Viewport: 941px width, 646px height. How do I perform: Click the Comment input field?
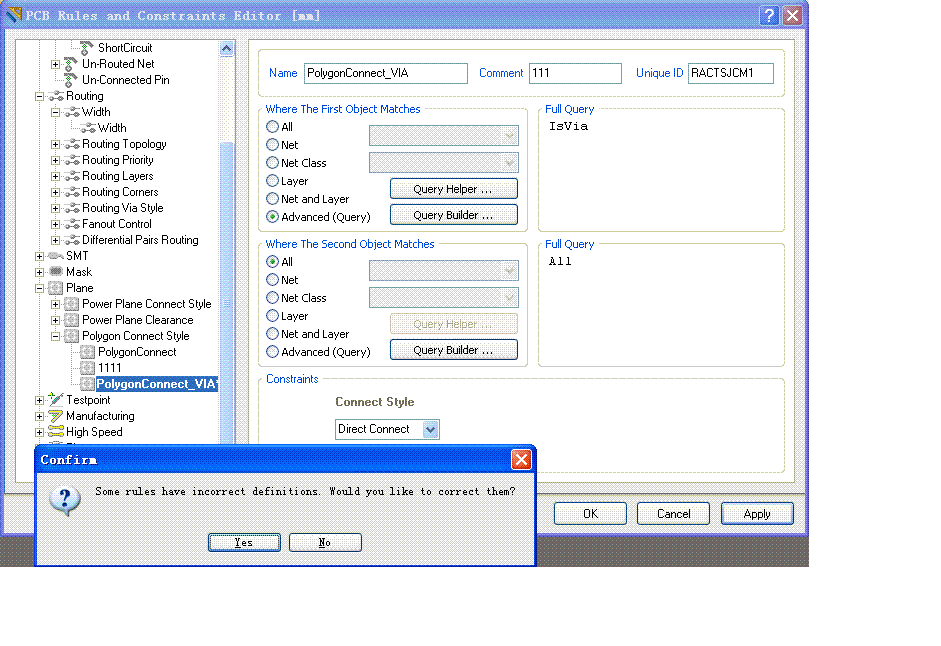click(575, 73)
